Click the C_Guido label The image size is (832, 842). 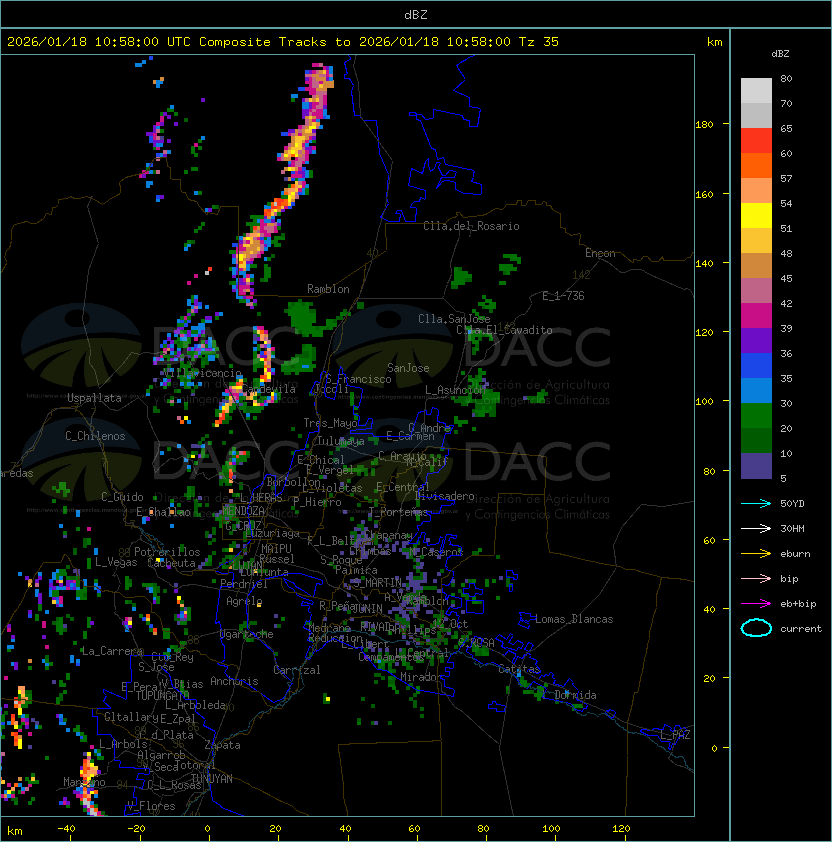click(x=122, y=497)
